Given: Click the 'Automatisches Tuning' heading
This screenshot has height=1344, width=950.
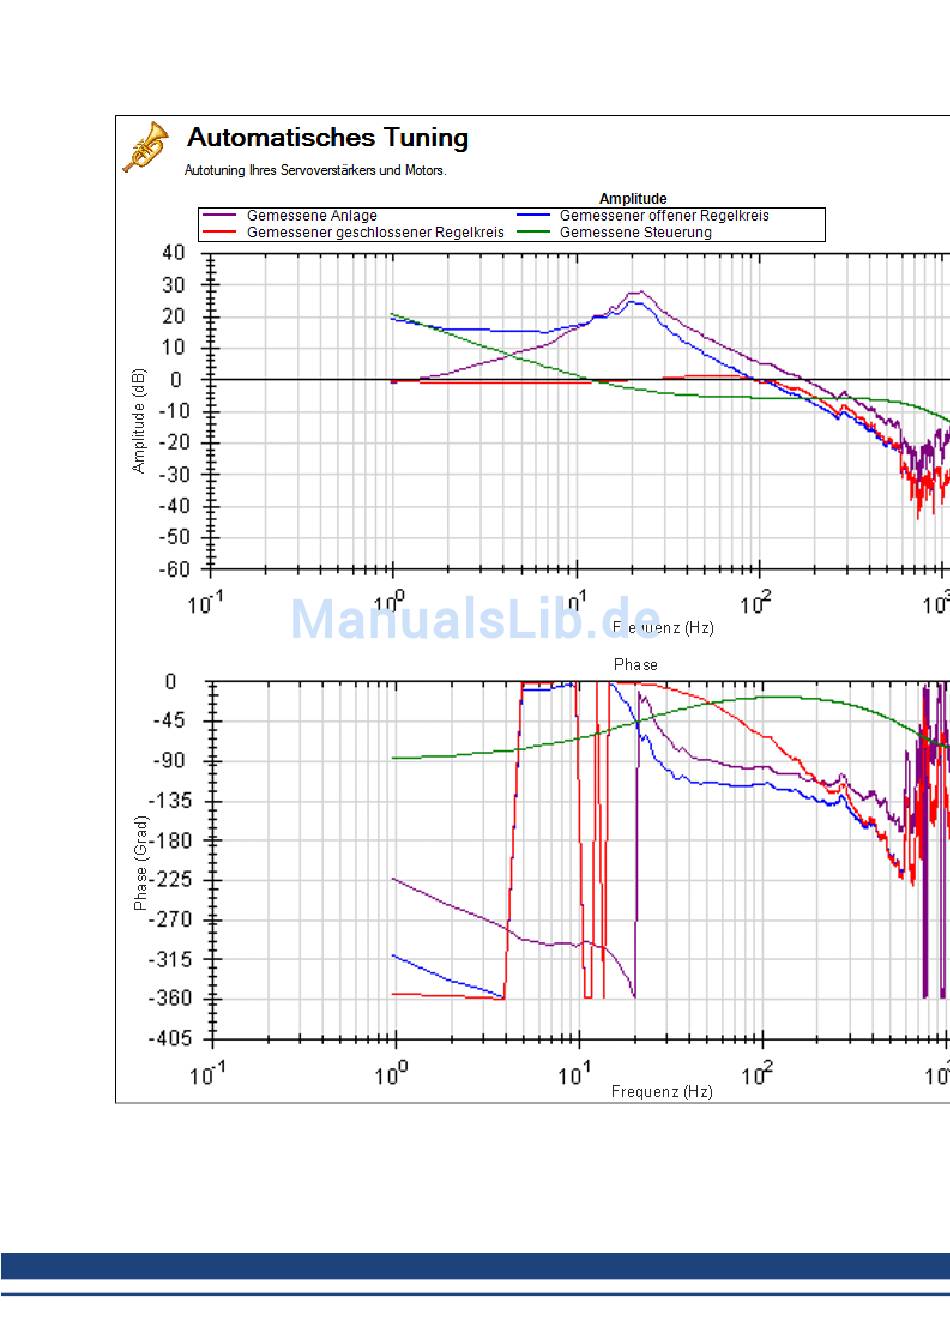Looking at the screenshot, I should point(328,137).
